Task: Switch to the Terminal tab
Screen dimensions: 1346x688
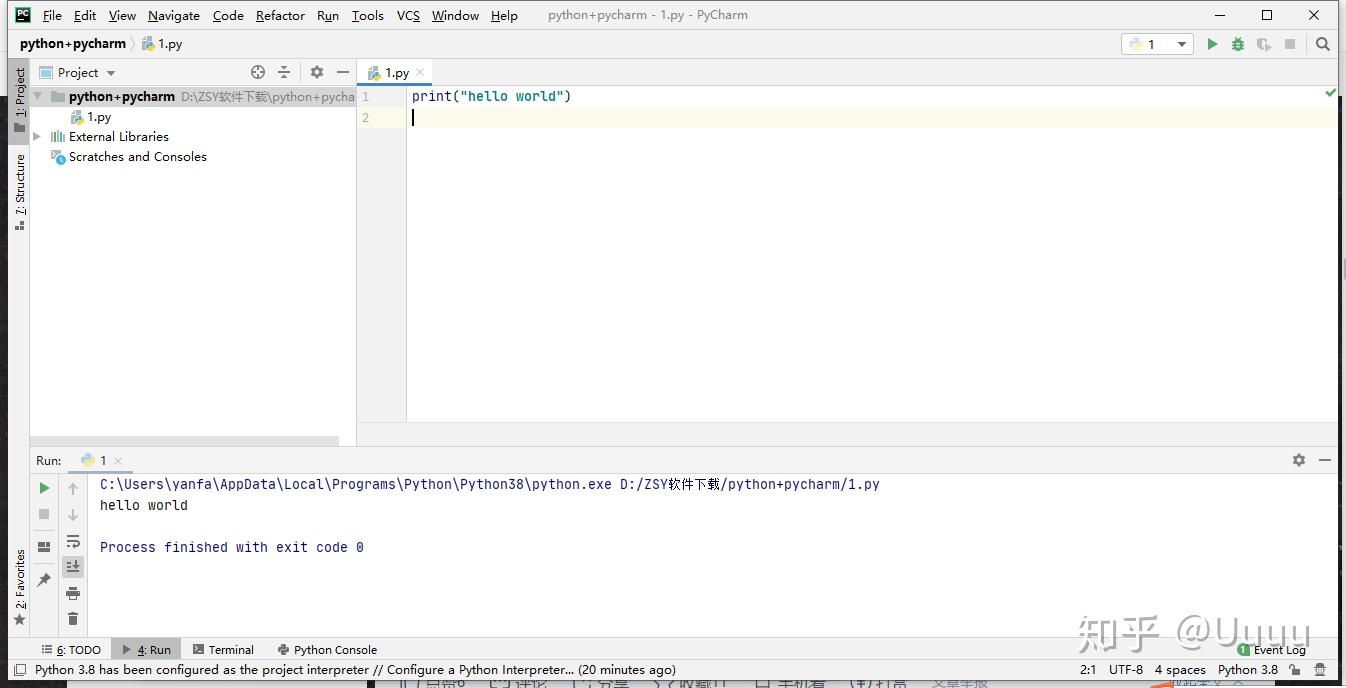Action: [223, 649]
